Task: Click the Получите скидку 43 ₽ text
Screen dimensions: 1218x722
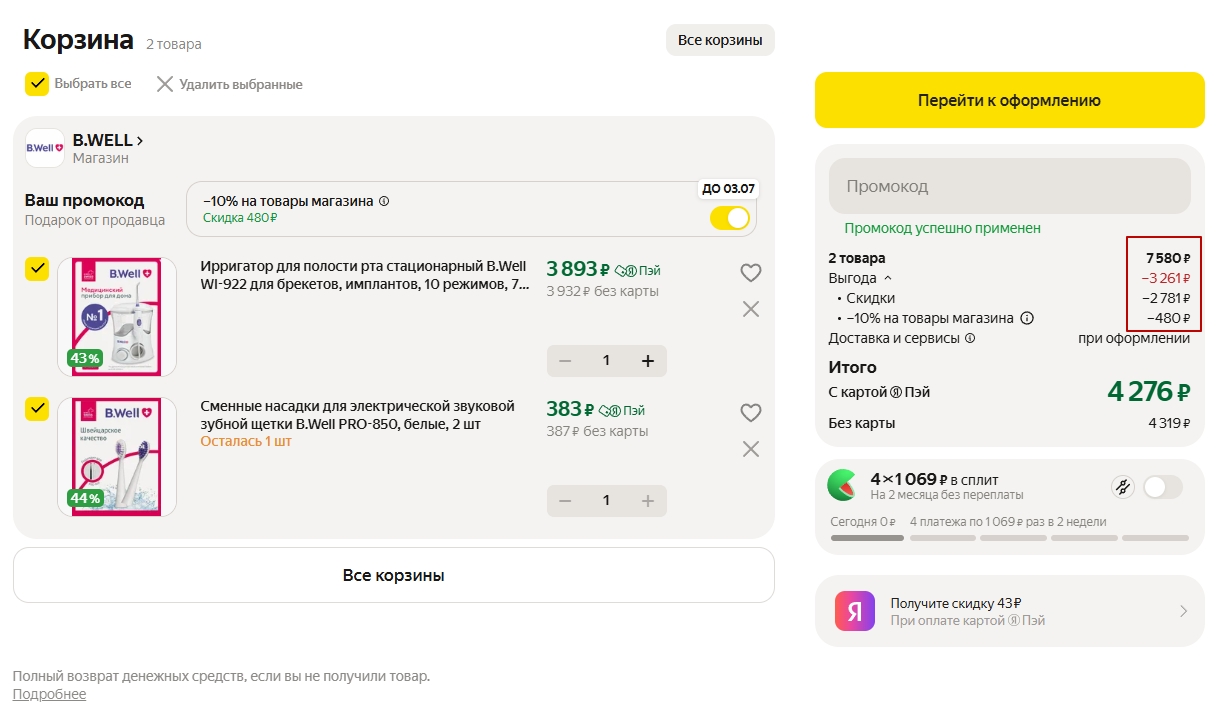Action: (x=956, y=603)
